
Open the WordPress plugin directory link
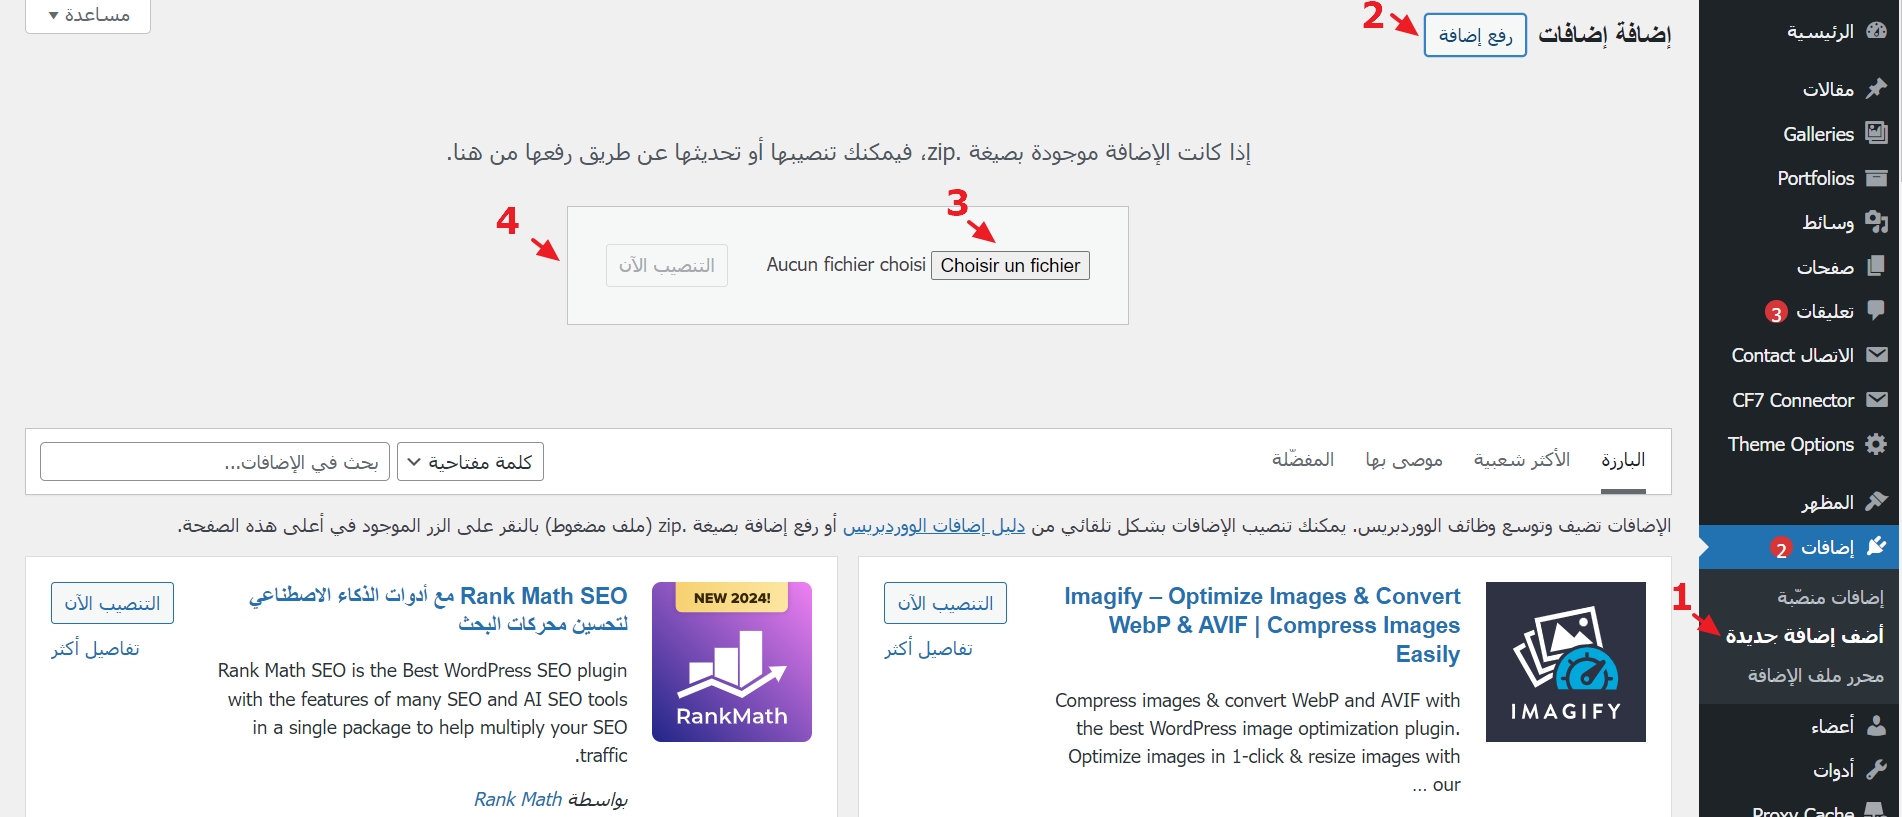(933, 526)
